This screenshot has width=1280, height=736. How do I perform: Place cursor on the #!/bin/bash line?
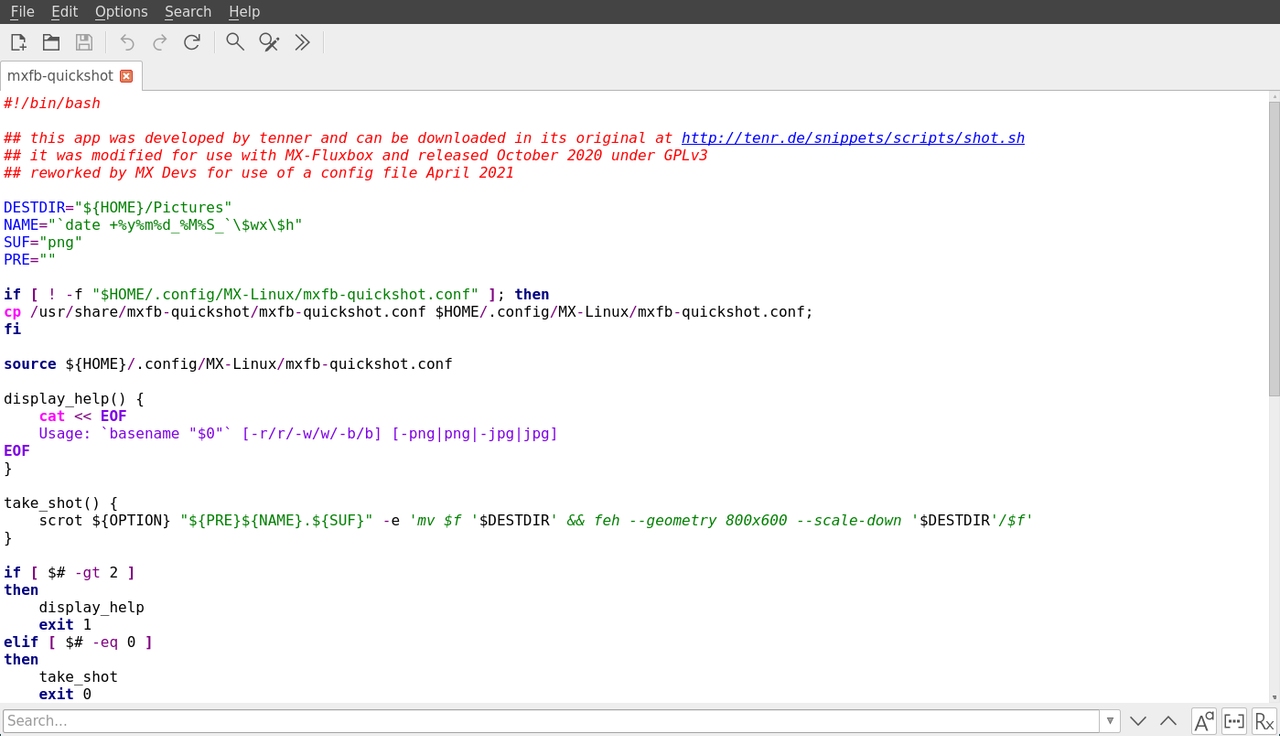(52, 103)
